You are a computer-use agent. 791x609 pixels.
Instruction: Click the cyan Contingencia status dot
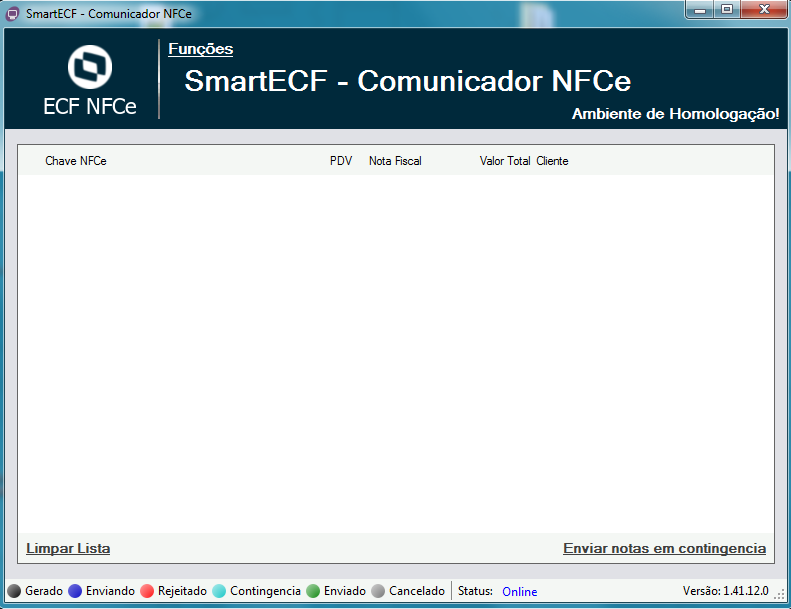pos(219,591)
